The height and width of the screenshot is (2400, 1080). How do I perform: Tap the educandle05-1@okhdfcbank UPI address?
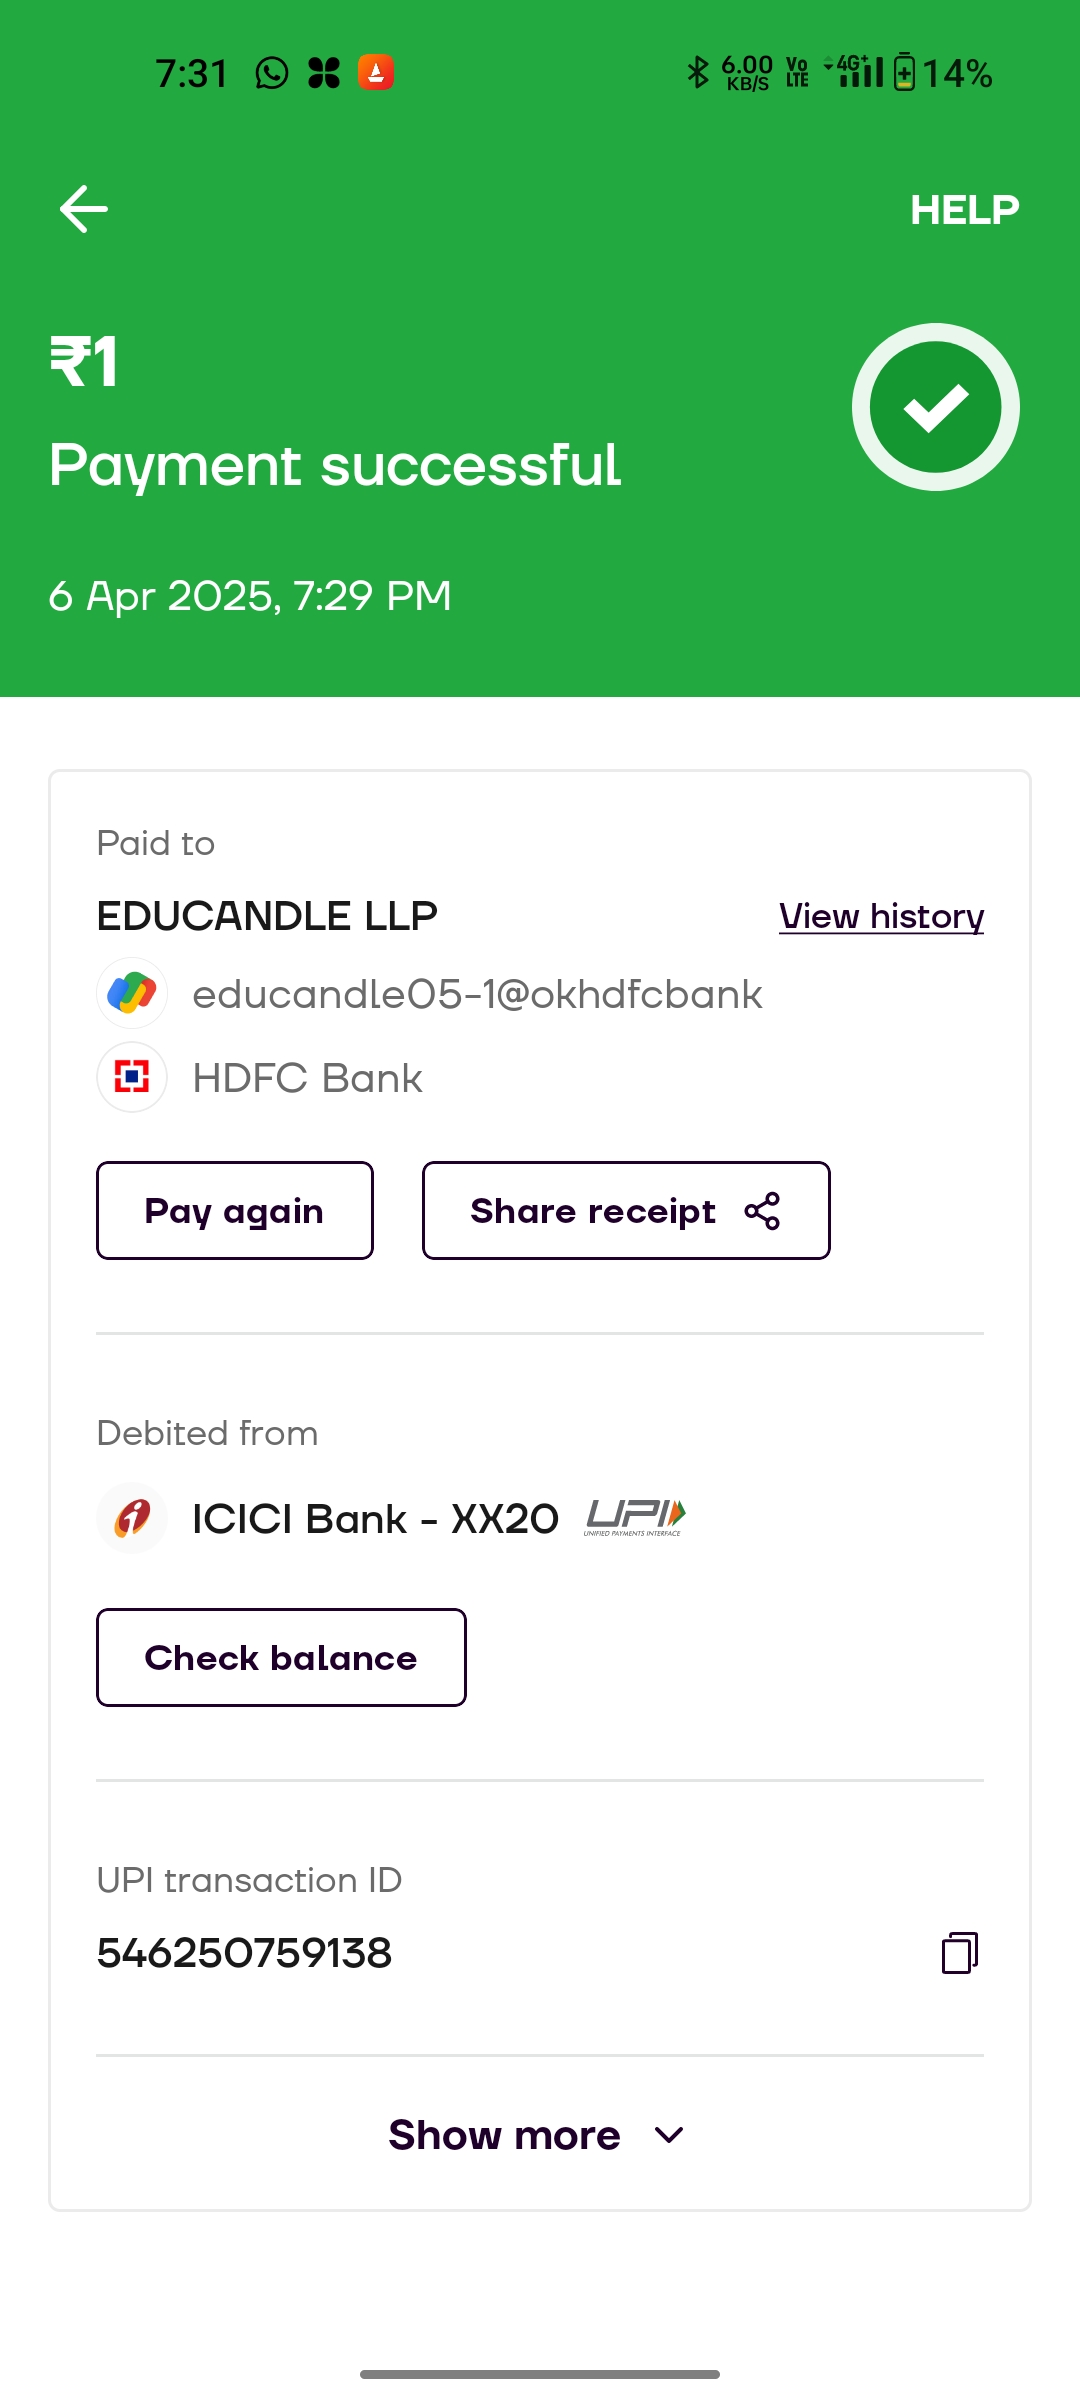tap(477, 994)
